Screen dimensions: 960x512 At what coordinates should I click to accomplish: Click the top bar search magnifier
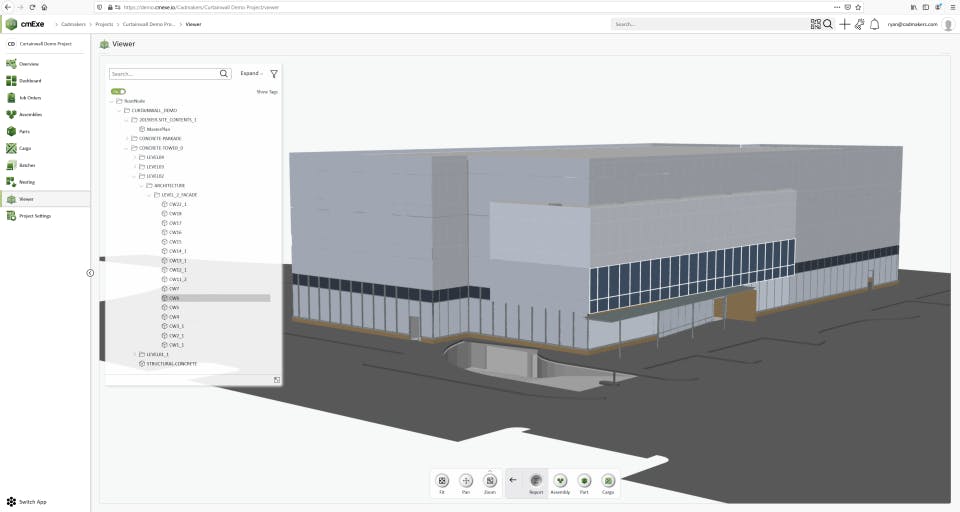pyautogui.click(x=828, y=24)
